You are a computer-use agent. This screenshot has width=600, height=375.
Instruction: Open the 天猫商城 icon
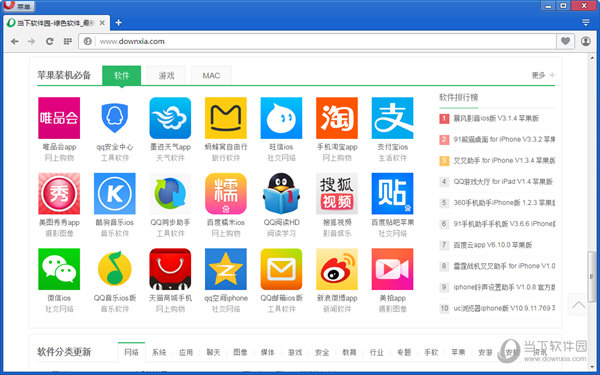click(170, 269)
